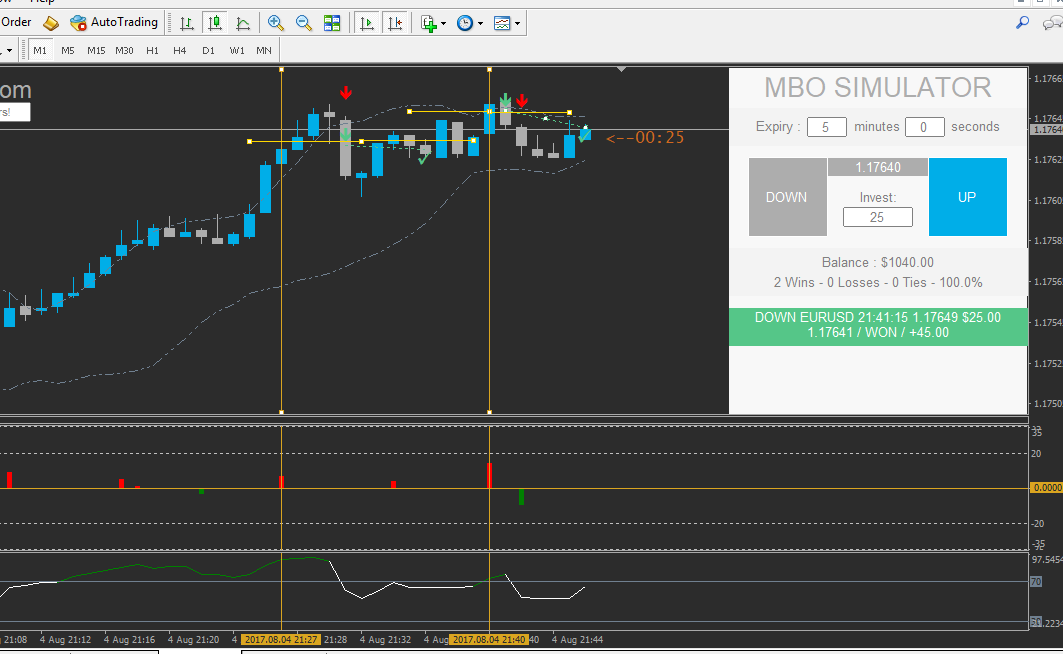Click the blue UP button
This screenshot has width=1063, height=654.
point(967,197)
